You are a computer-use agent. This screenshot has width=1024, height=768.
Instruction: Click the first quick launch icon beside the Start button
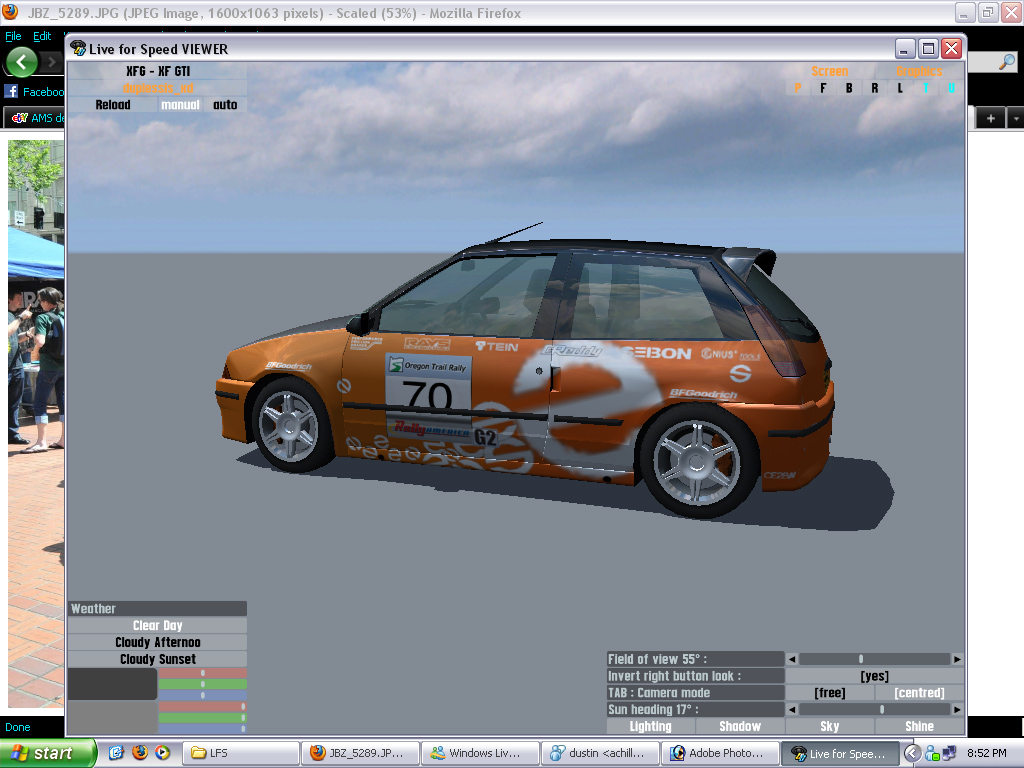[x=116, y=753]
